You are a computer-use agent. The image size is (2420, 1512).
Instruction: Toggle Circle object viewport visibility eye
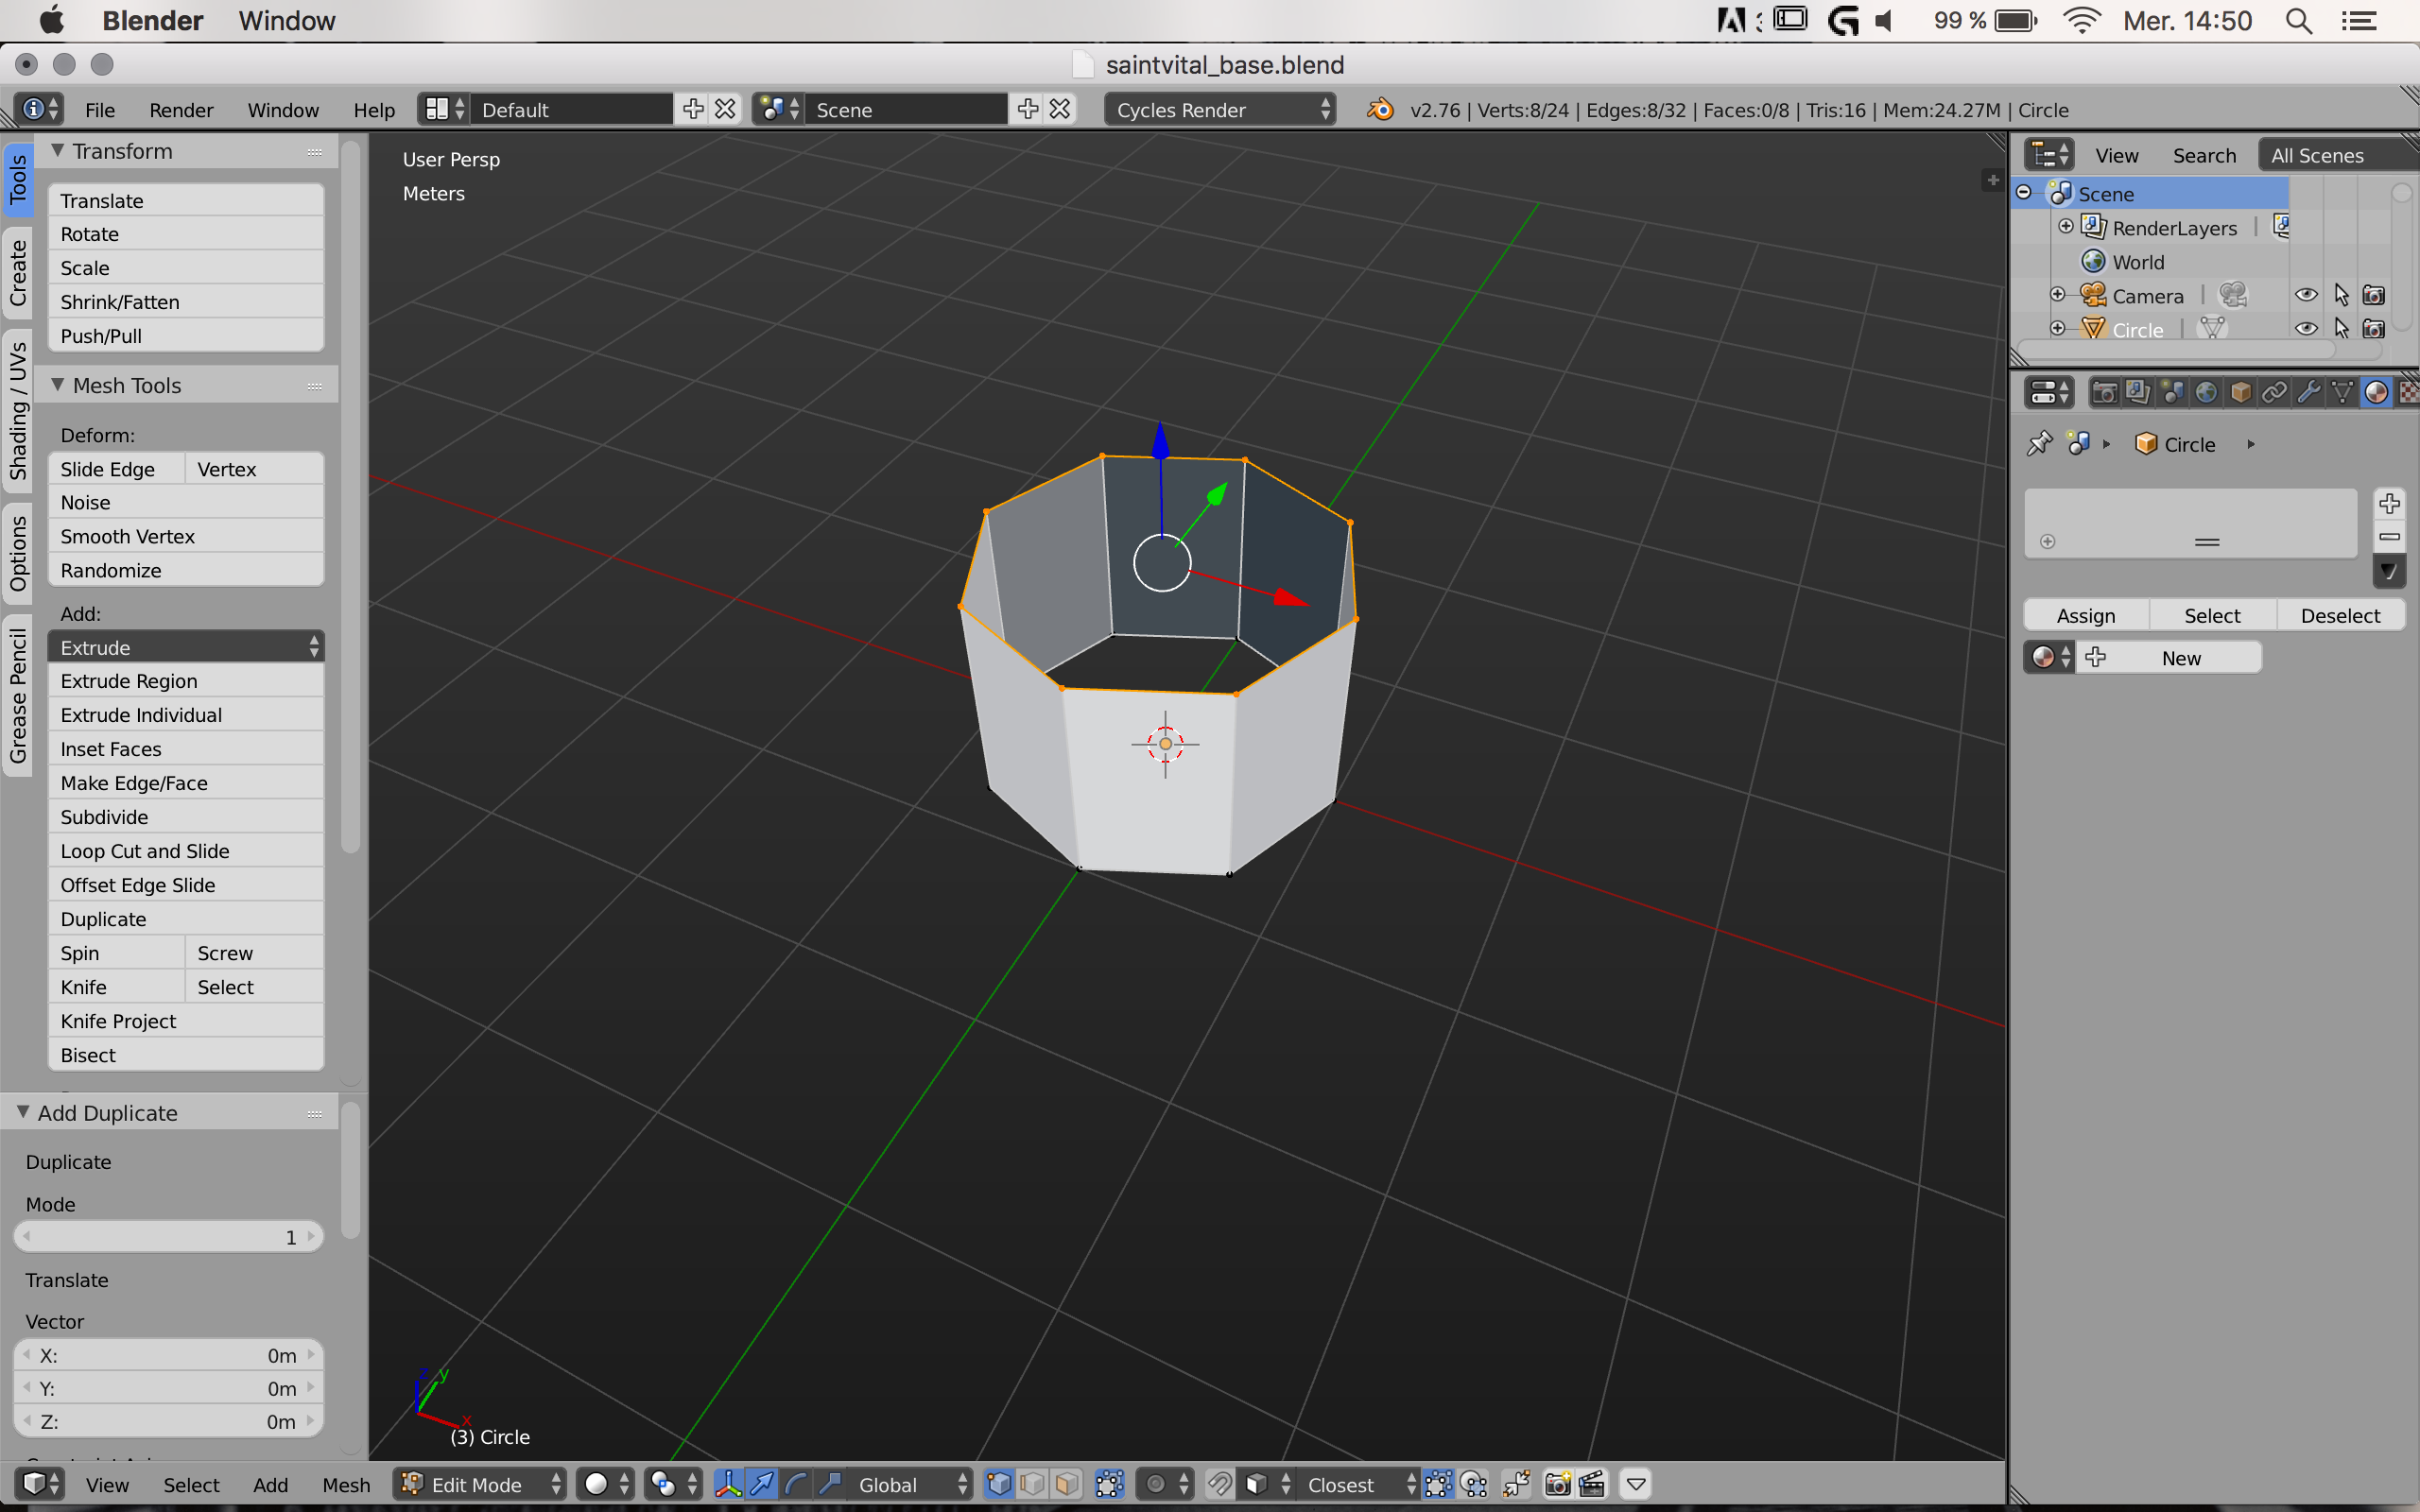pos(2306,329)
